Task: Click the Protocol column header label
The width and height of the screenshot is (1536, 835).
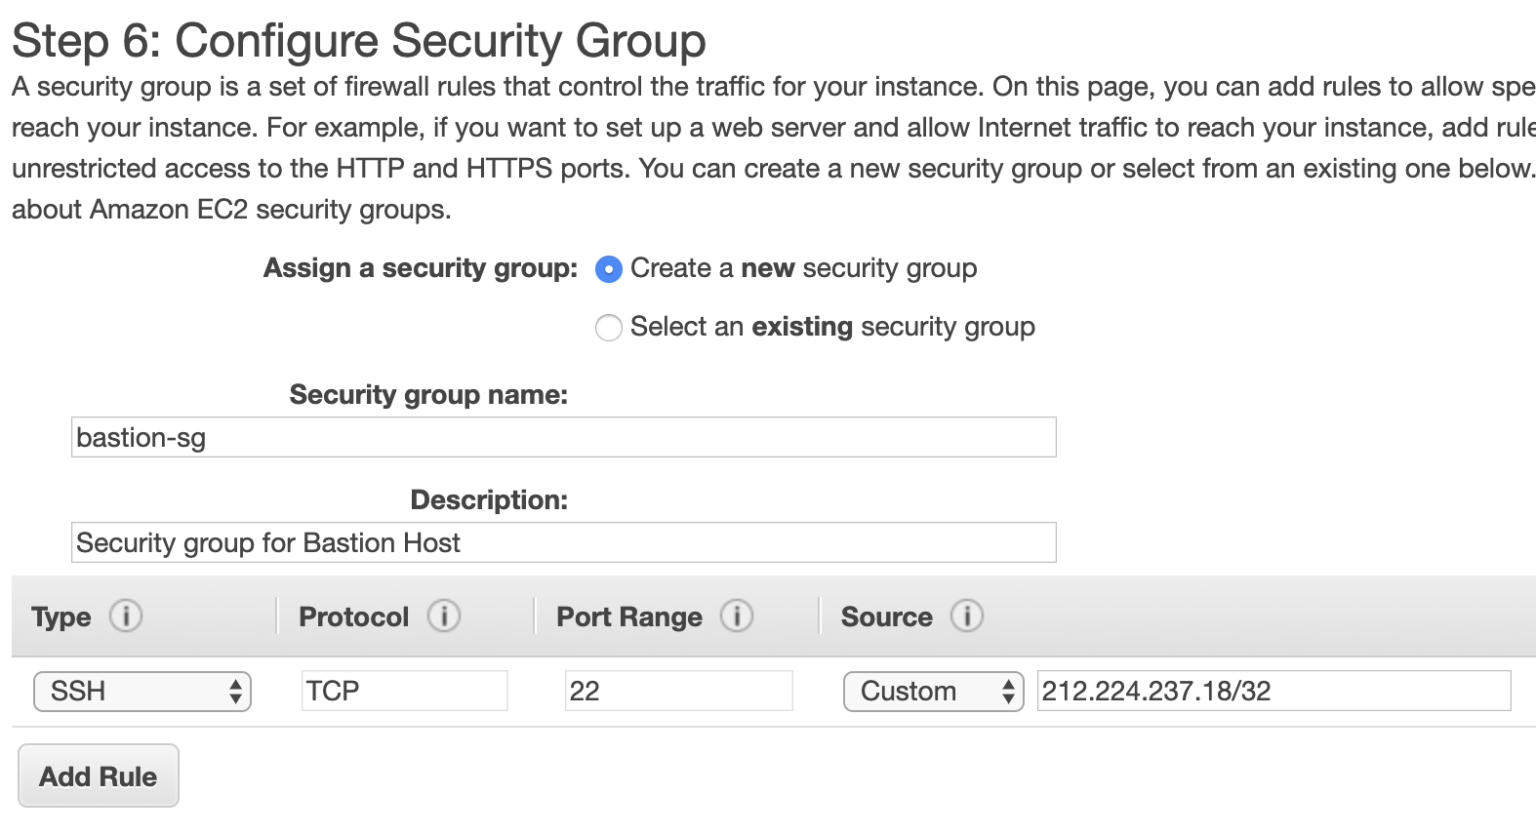Action: (354, 617)
